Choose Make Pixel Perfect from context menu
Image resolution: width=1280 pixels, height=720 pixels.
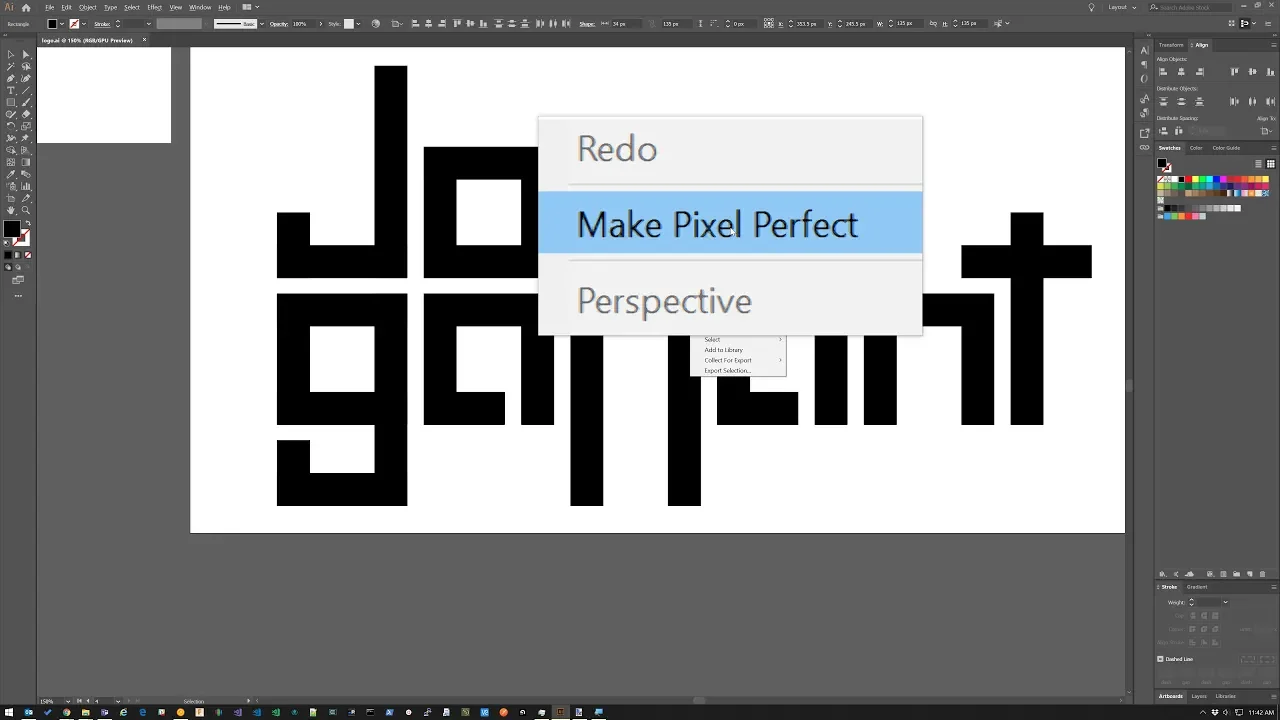click(730, 224)
